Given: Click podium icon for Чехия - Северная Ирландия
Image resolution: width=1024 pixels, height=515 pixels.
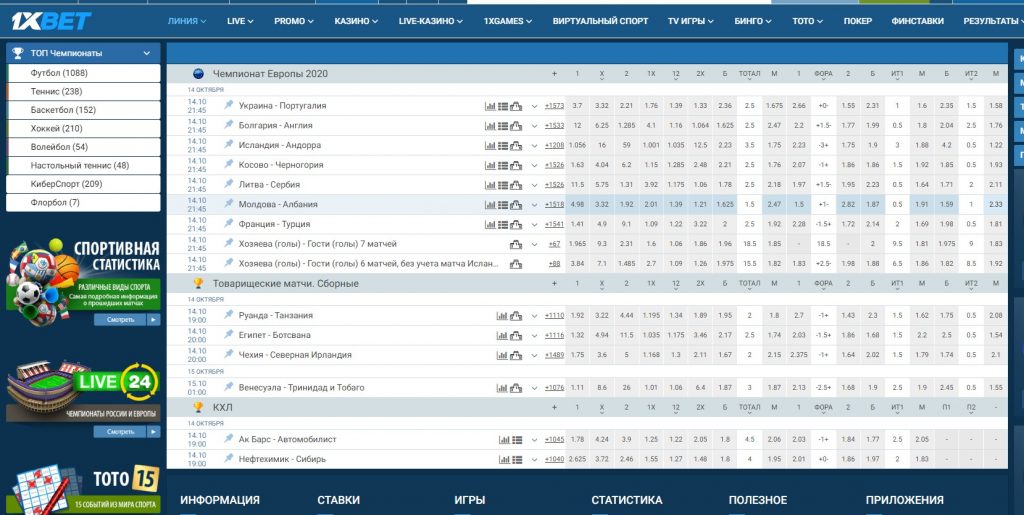Looking at the screenshot, I should pos(516,355).
